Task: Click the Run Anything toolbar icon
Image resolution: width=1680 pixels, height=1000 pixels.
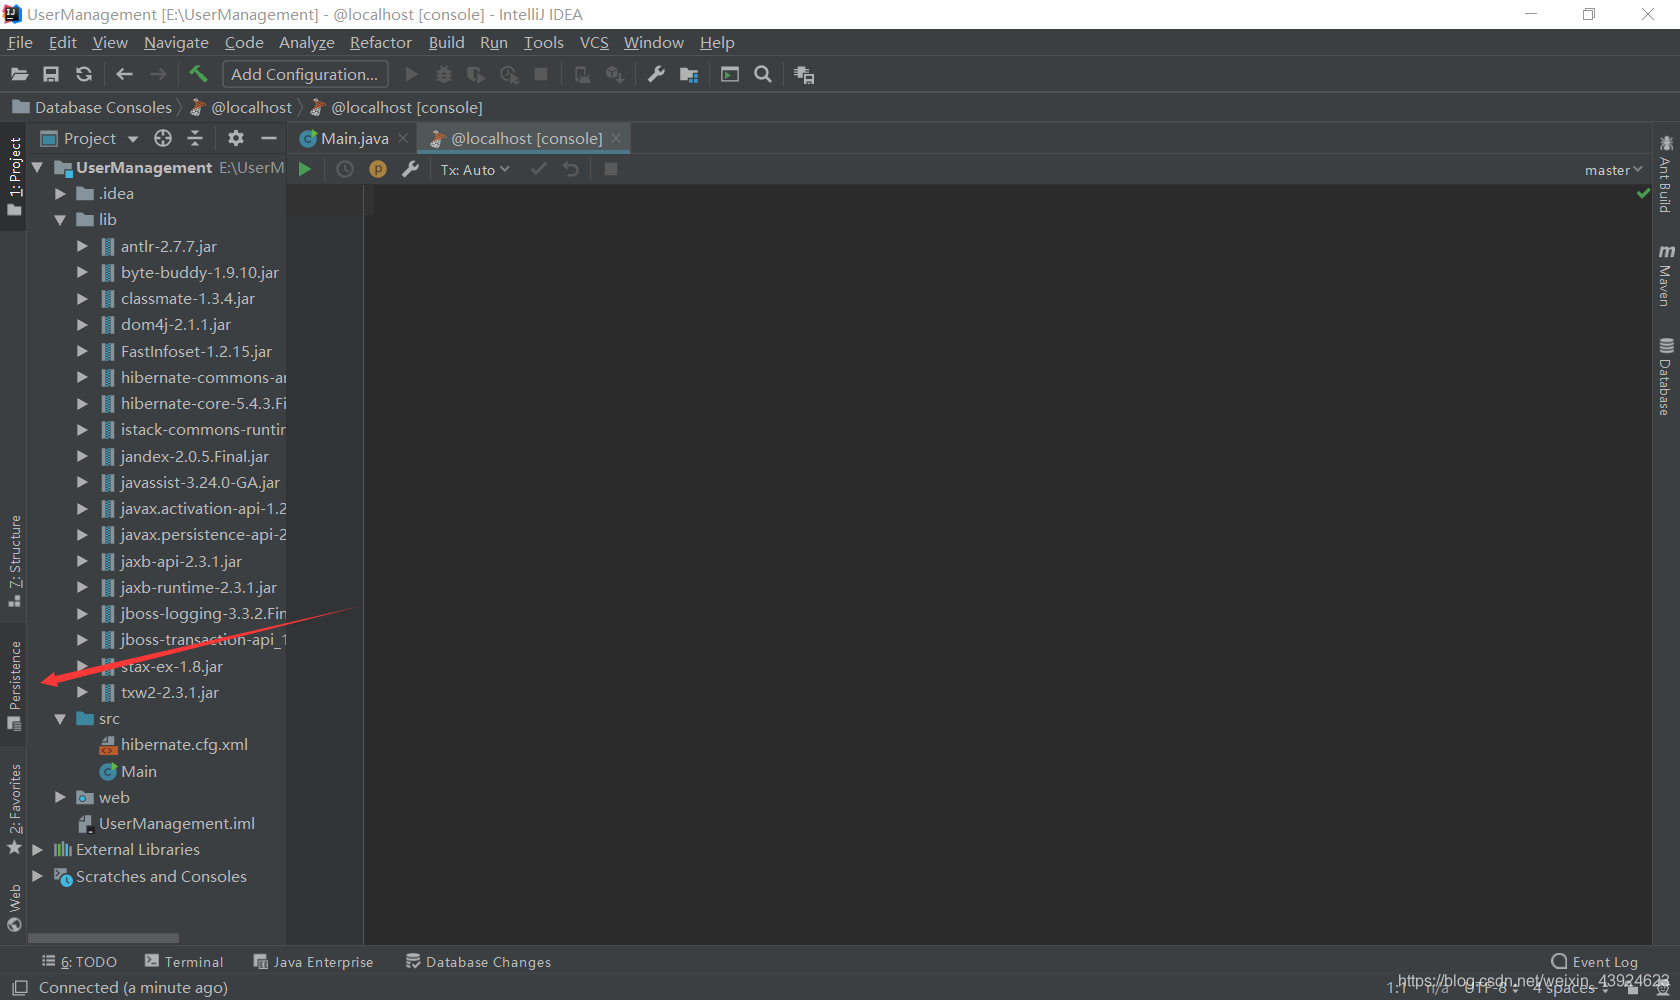Action: 730,74
